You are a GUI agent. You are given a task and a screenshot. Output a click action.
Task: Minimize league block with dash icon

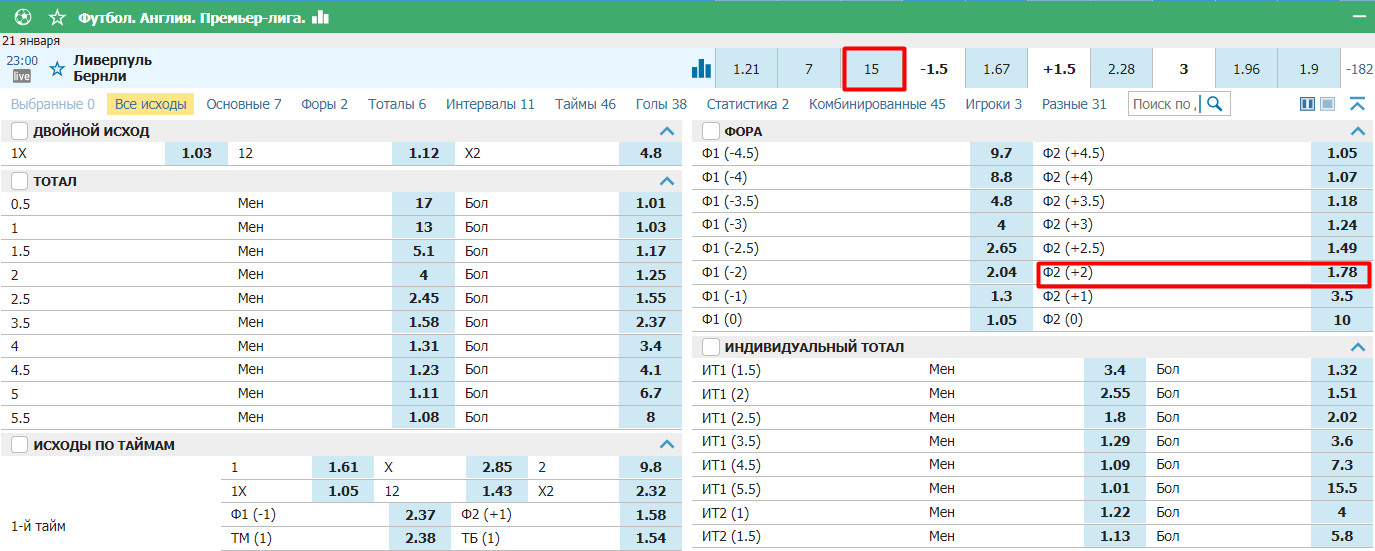pyautogui.click(x=1358, y=17)
